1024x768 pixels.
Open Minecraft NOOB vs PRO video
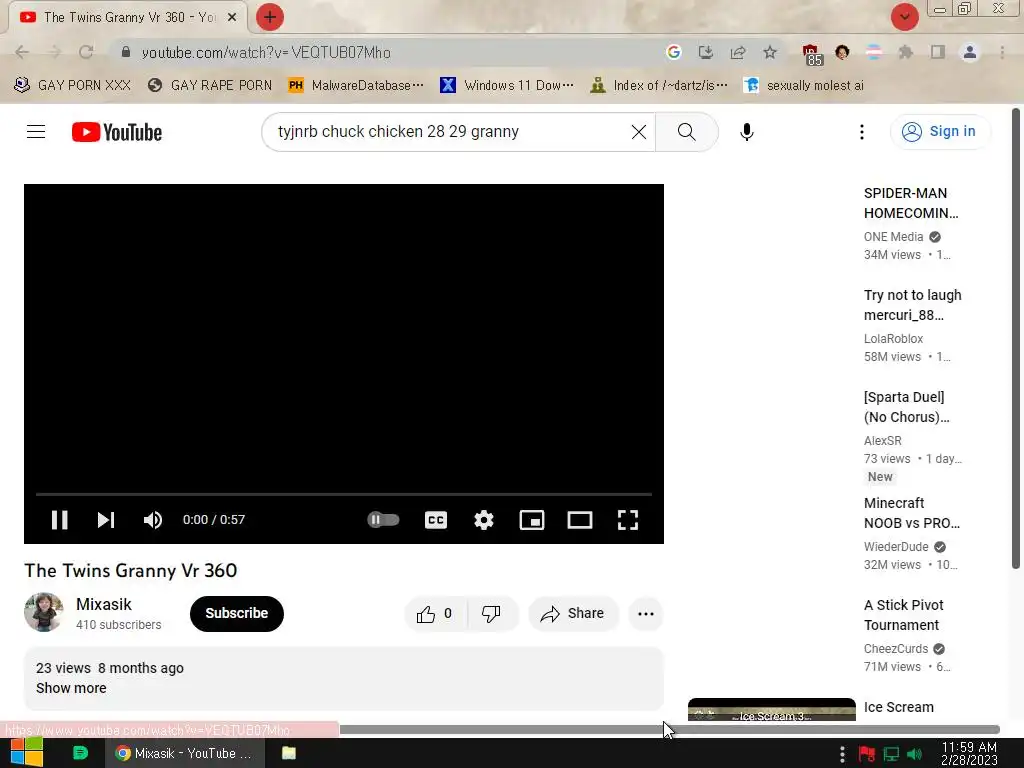pyautogui.click(x=912, y=513)
